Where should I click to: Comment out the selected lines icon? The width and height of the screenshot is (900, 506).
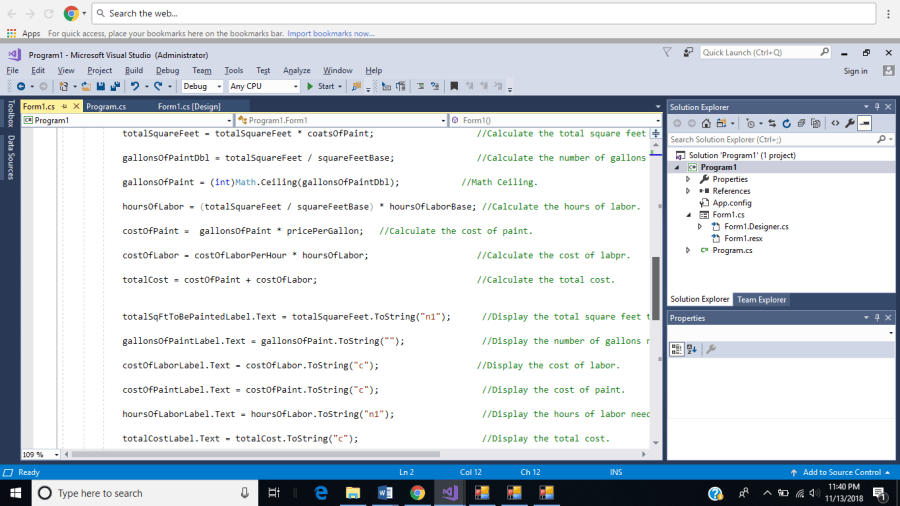pyautogui.click(x=420, y=86)
